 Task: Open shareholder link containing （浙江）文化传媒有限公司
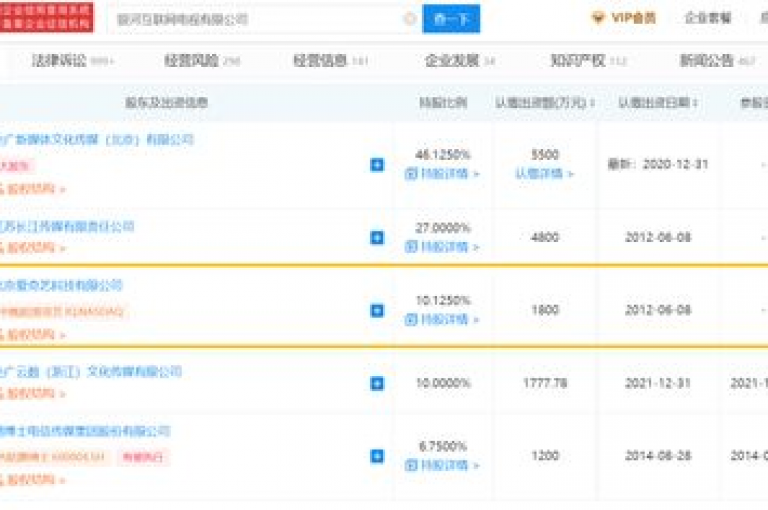point(91,372)
